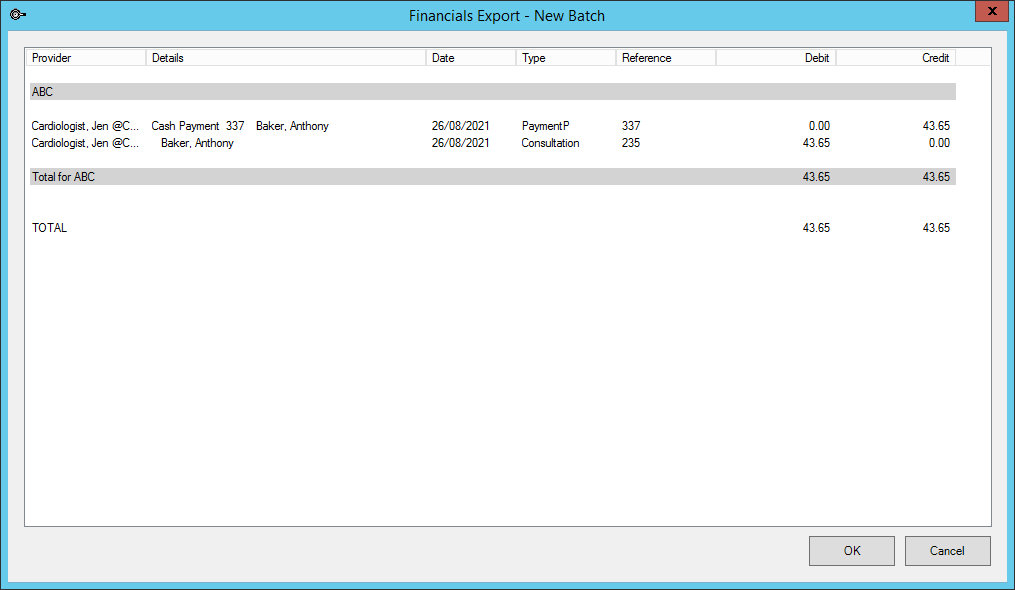Click credit amount in the TOTAL row
The width and height of the screenshot is (1015, 590).
(936, 228)
